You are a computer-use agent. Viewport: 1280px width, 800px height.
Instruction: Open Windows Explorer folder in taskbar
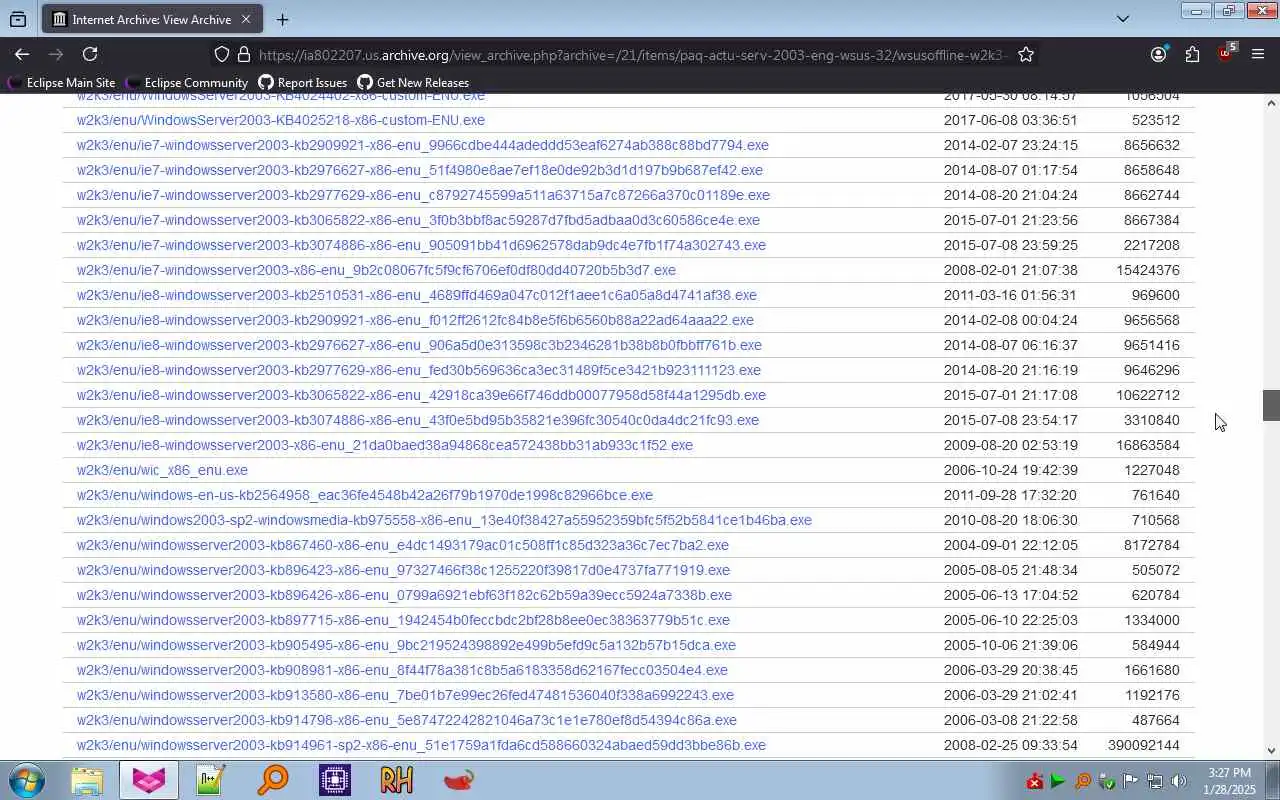pos(87,780)
